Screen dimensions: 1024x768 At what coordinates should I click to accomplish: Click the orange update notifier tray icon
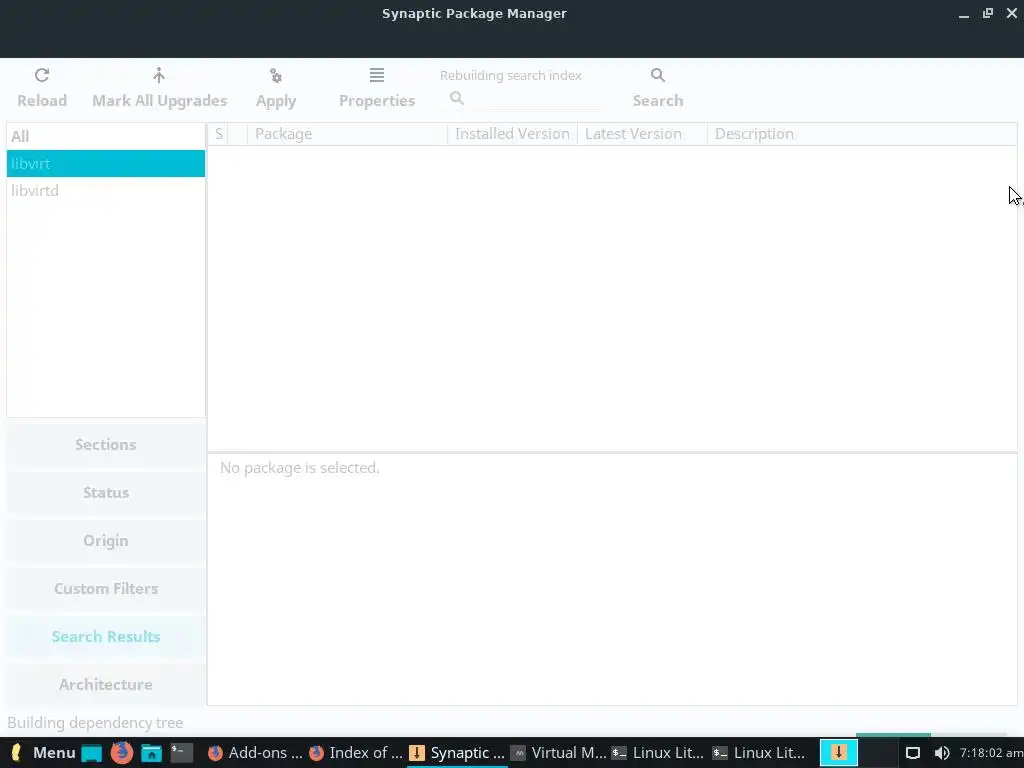[x=839, y=752]
